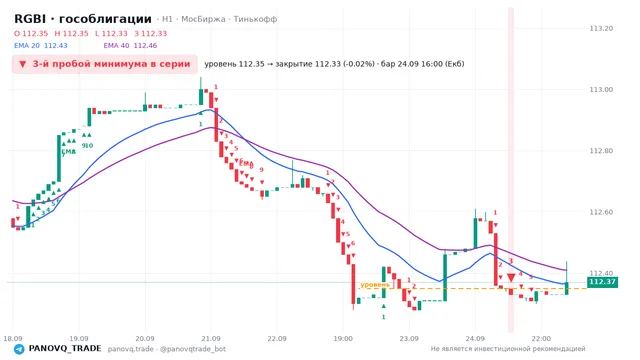Screen dimensions: 640x360
Task: Click the close value '3 112.33'
Action: pyautogui.click(x=151, y=33)
